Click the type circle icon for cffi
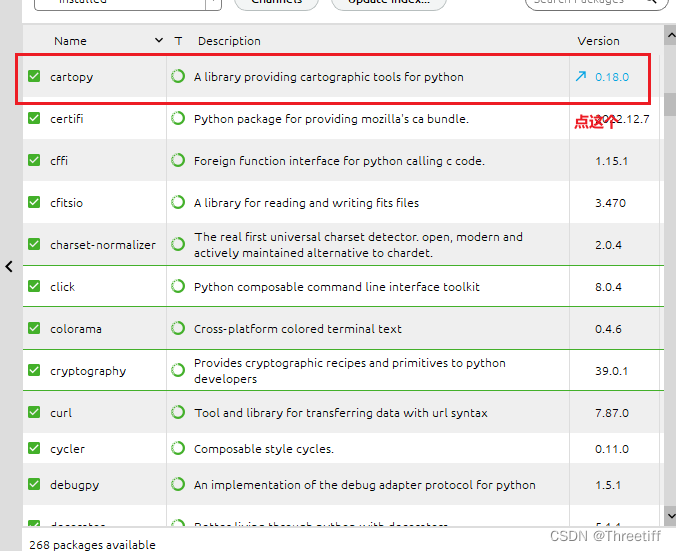The width and height of the screenshot is (676, 551). [178, 160]
